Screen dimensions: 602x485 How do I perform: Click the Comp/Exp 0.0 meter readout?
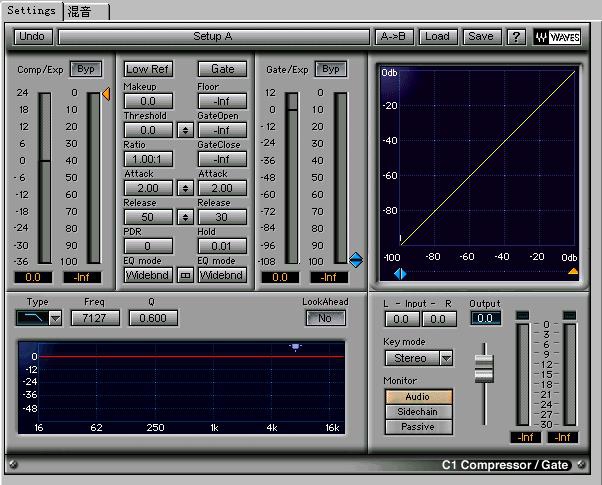[x=33, y=277]
